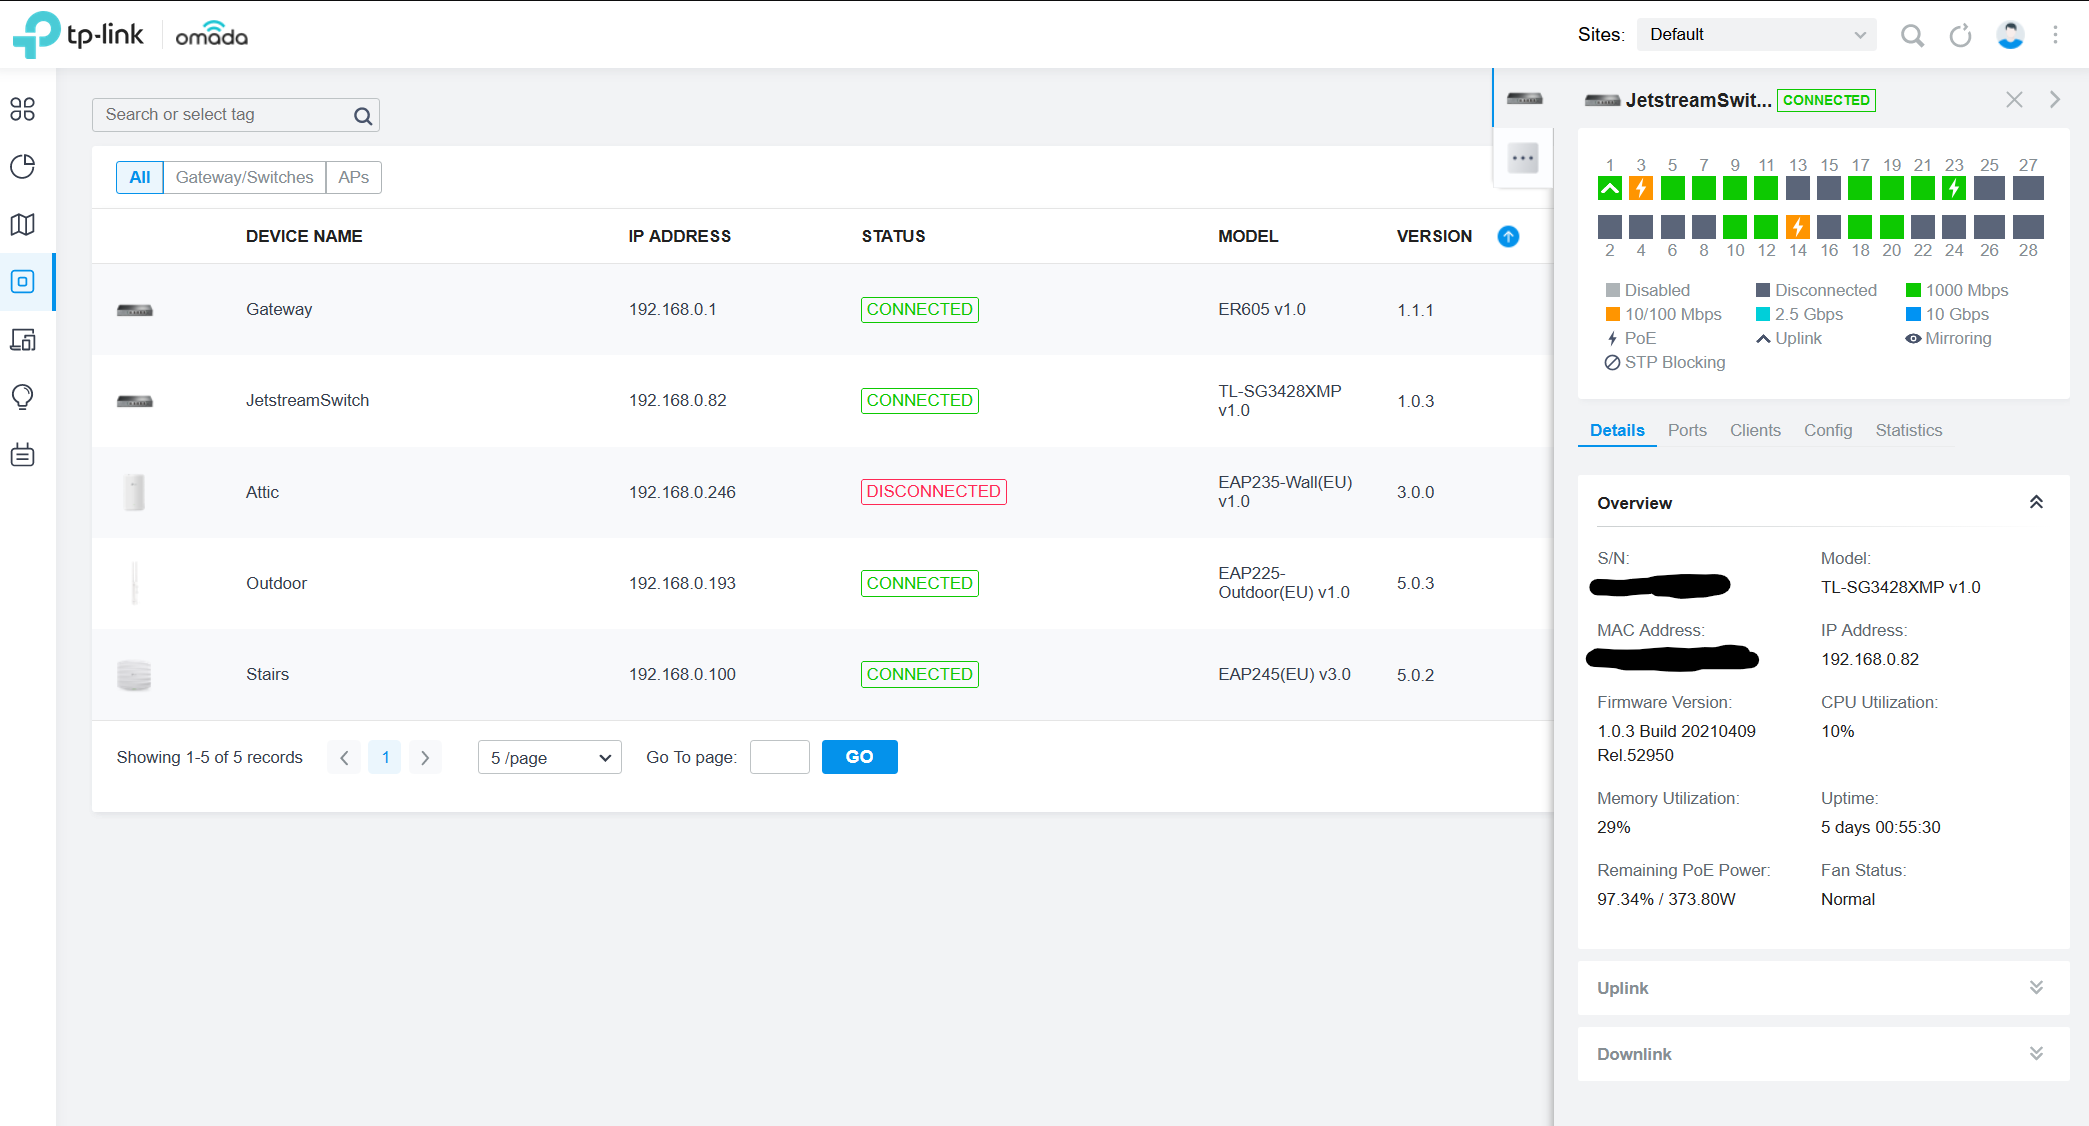Click the global search magnifier icon
The width and height of the screenshot is (2089, 1126).
click(1912, 35)
